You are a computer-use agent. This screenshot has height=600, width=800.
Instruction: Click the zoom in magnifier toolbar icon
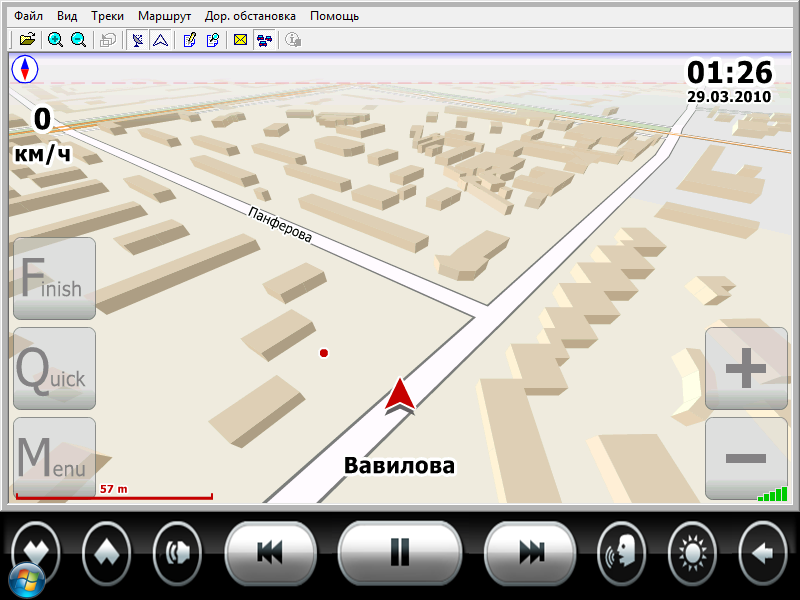point(55,40)
